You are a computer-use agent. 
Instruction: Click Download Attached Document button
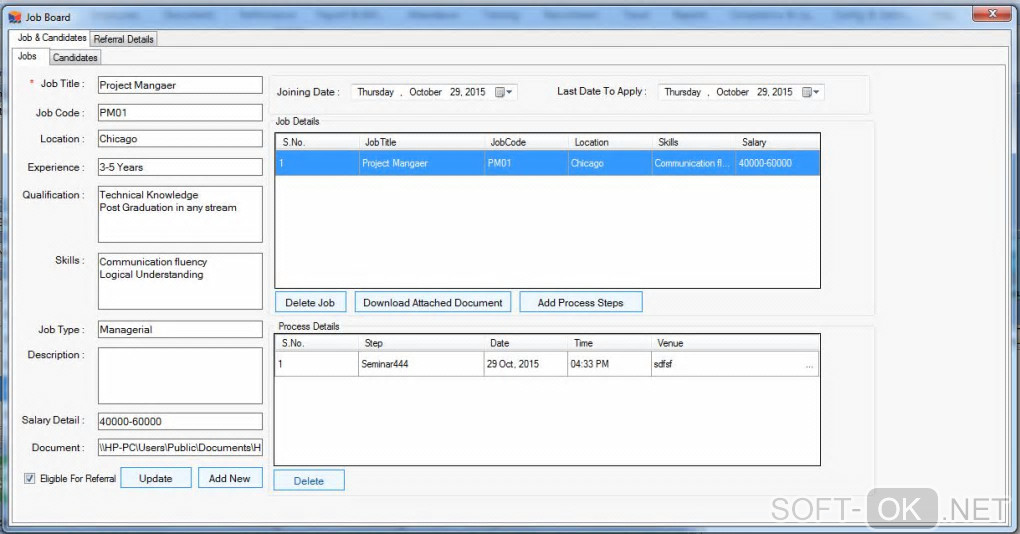[433, 302]
